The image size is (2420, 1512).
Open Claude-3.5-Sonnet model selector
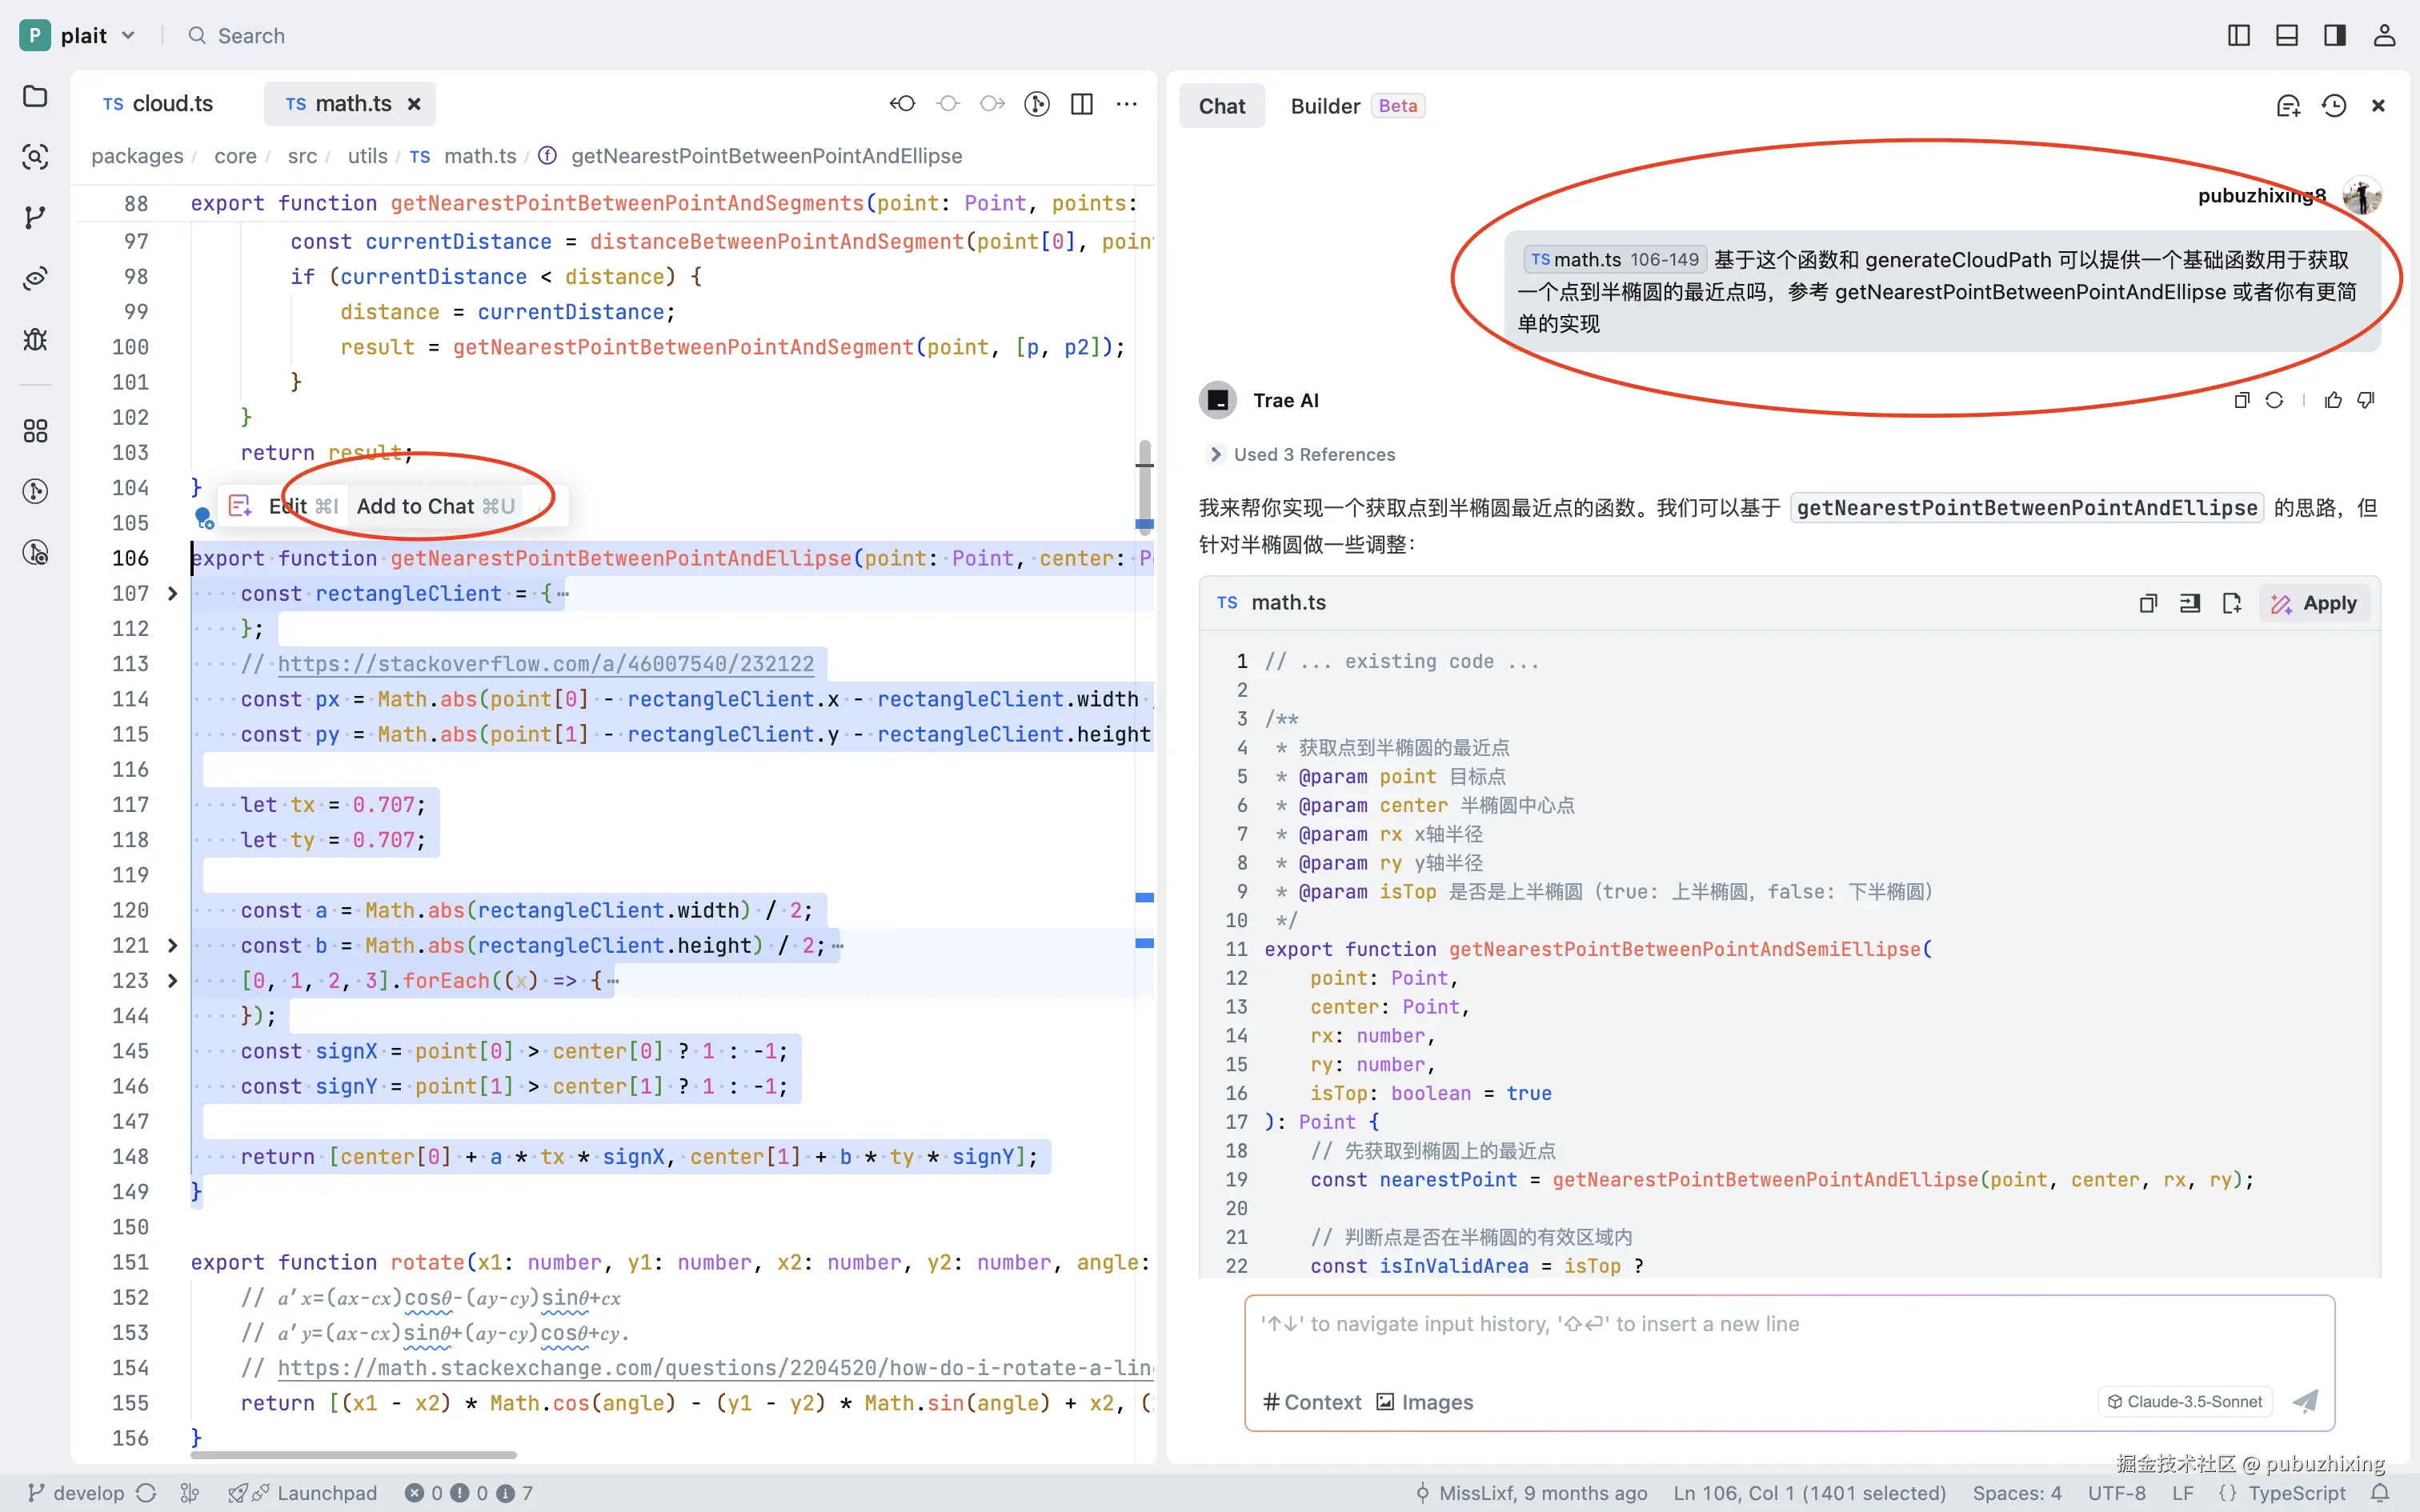pyautogui.click(x=2185, y=1402)
